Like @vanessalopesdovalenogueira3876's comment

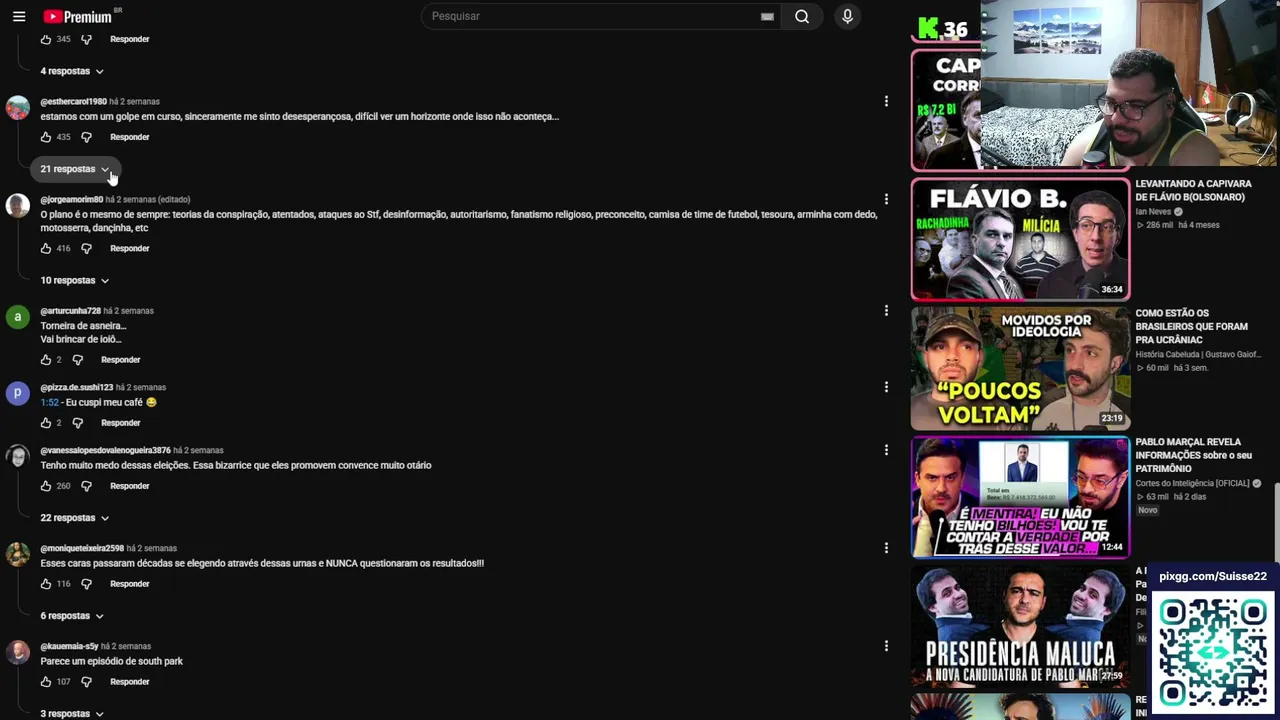(x=46, y=486)
